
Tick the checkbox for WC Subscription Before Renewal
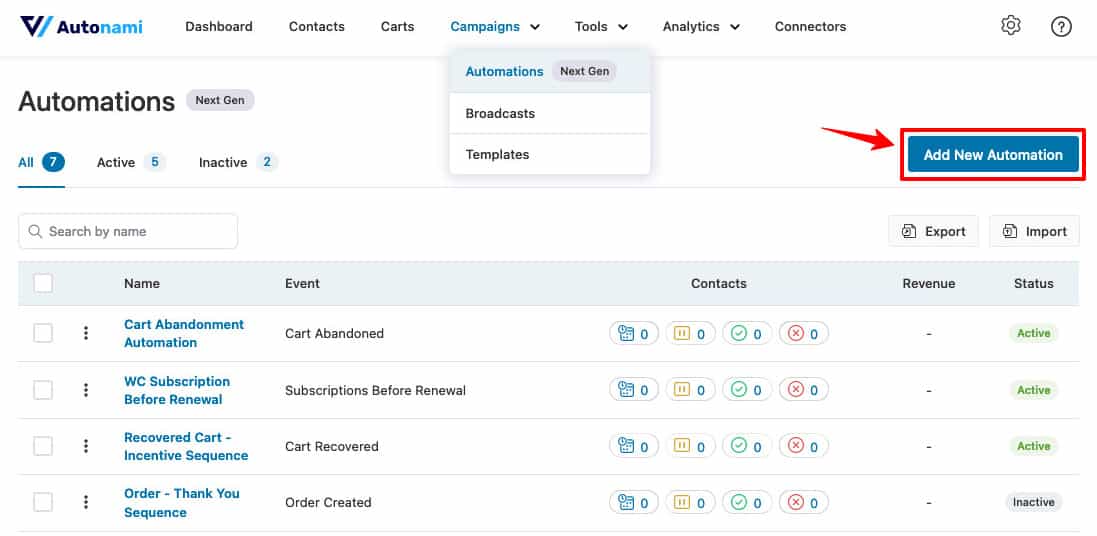tap(43, 390)
